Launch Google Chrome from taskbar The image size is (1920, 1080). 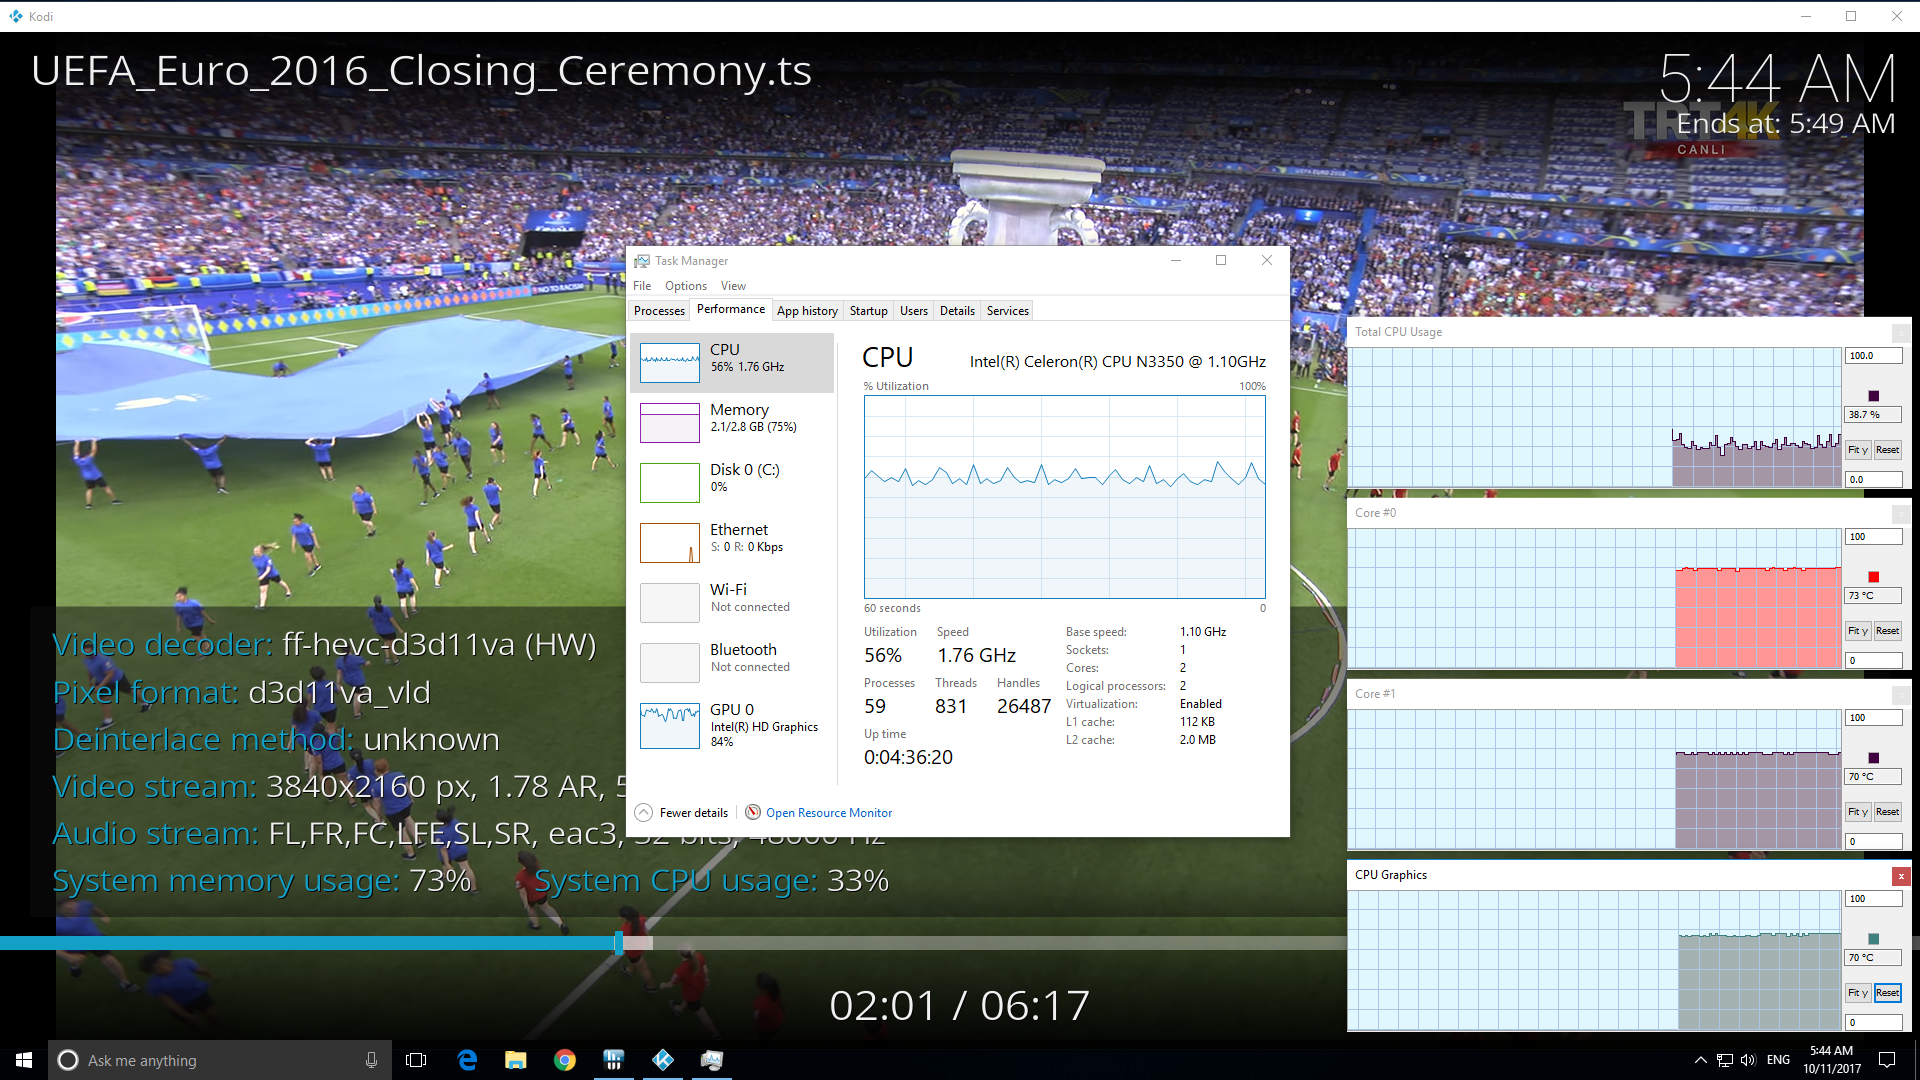565,1060
